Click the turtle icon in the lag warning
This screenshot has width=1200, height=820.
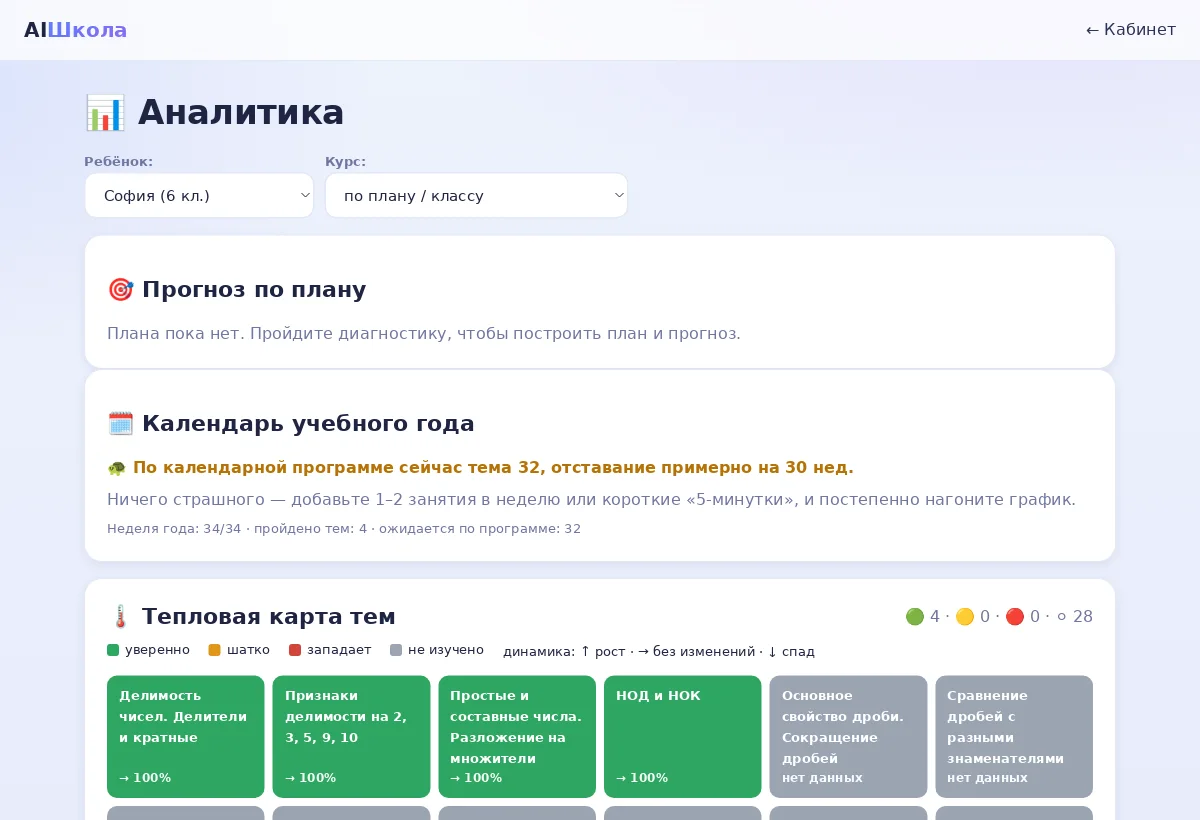pos(116,468)
